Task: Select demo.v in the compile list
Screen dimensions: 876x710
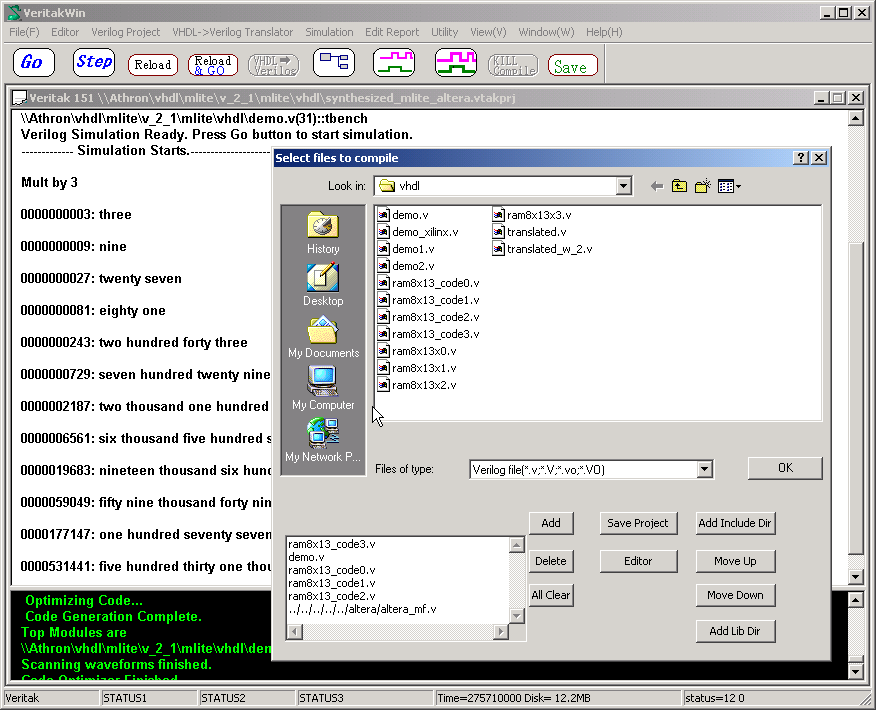Action: tap(306, 557)
